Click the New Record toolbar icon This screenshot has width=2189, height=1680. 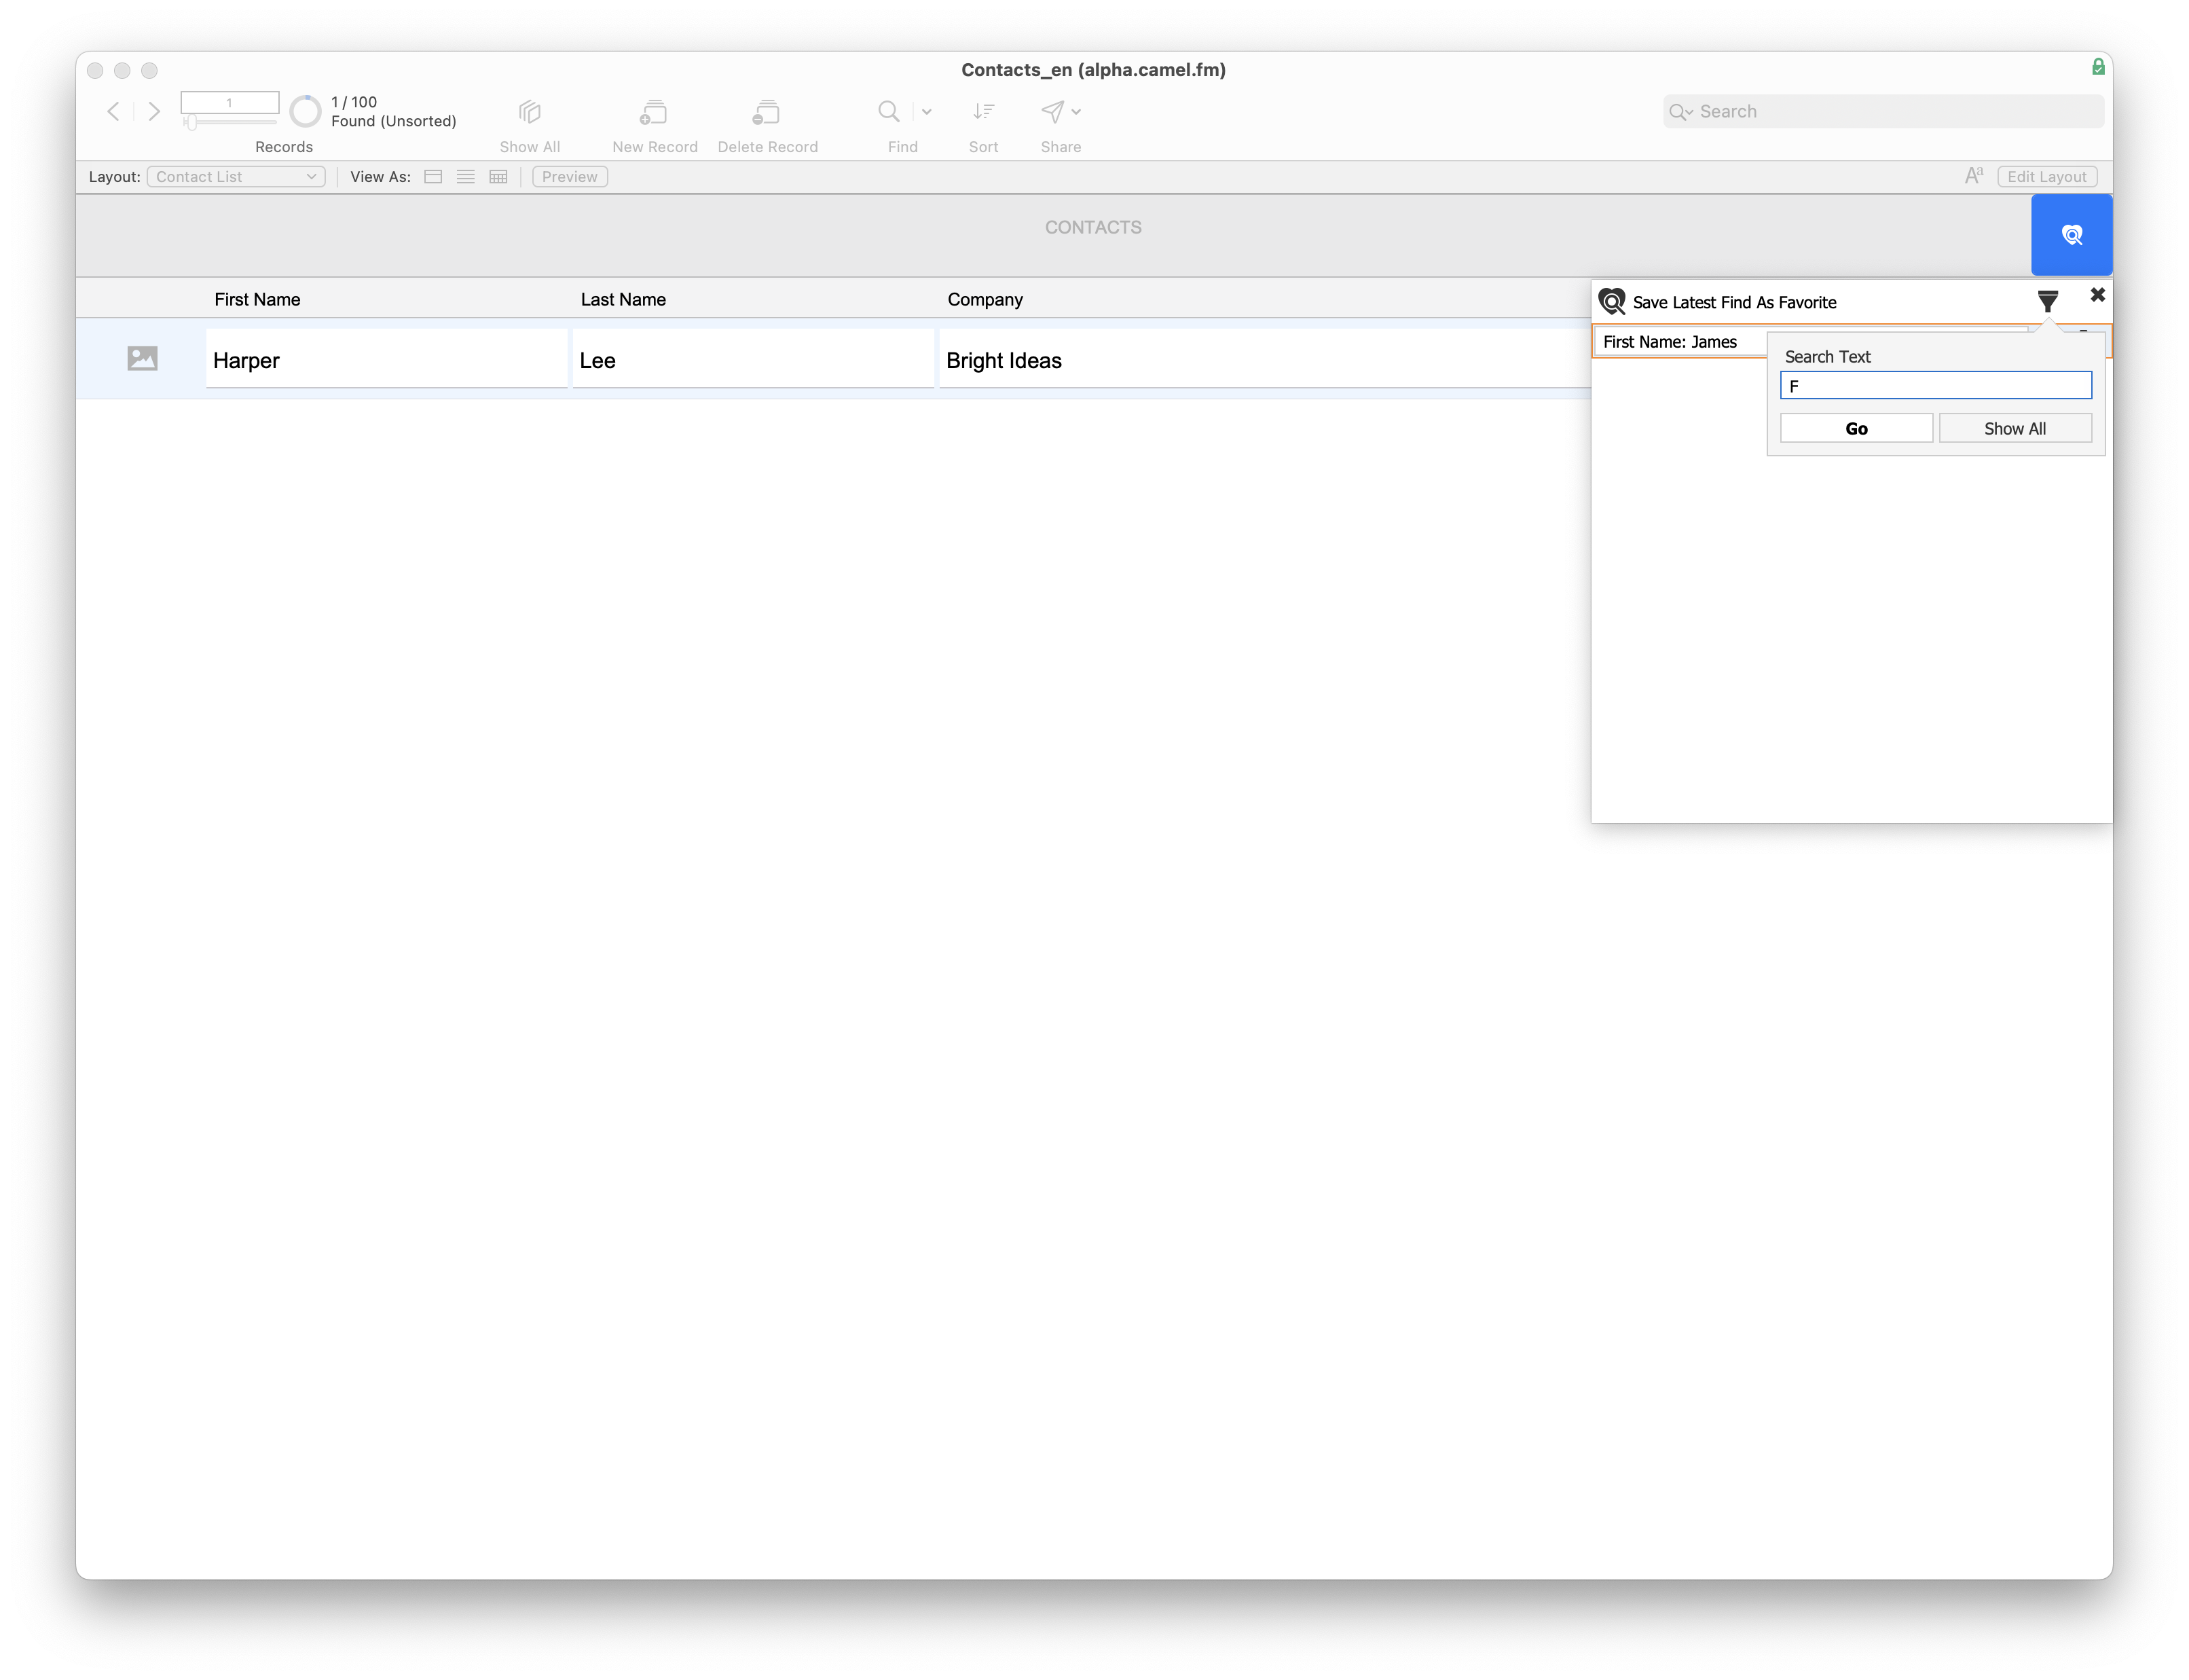[654, 112]
